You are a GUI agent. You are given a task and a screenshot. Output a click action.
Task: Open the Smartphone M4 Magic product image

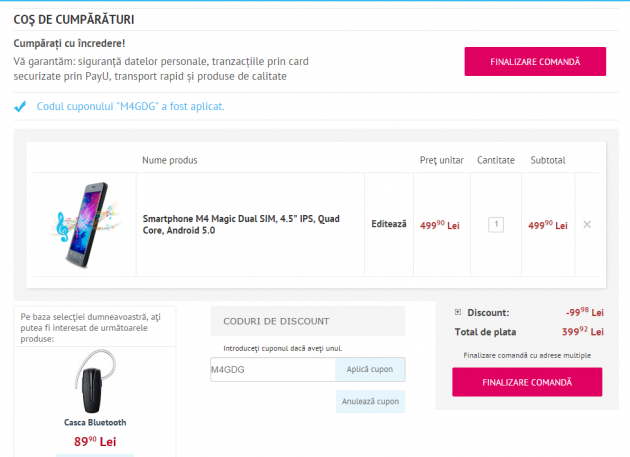pos(84,224)
